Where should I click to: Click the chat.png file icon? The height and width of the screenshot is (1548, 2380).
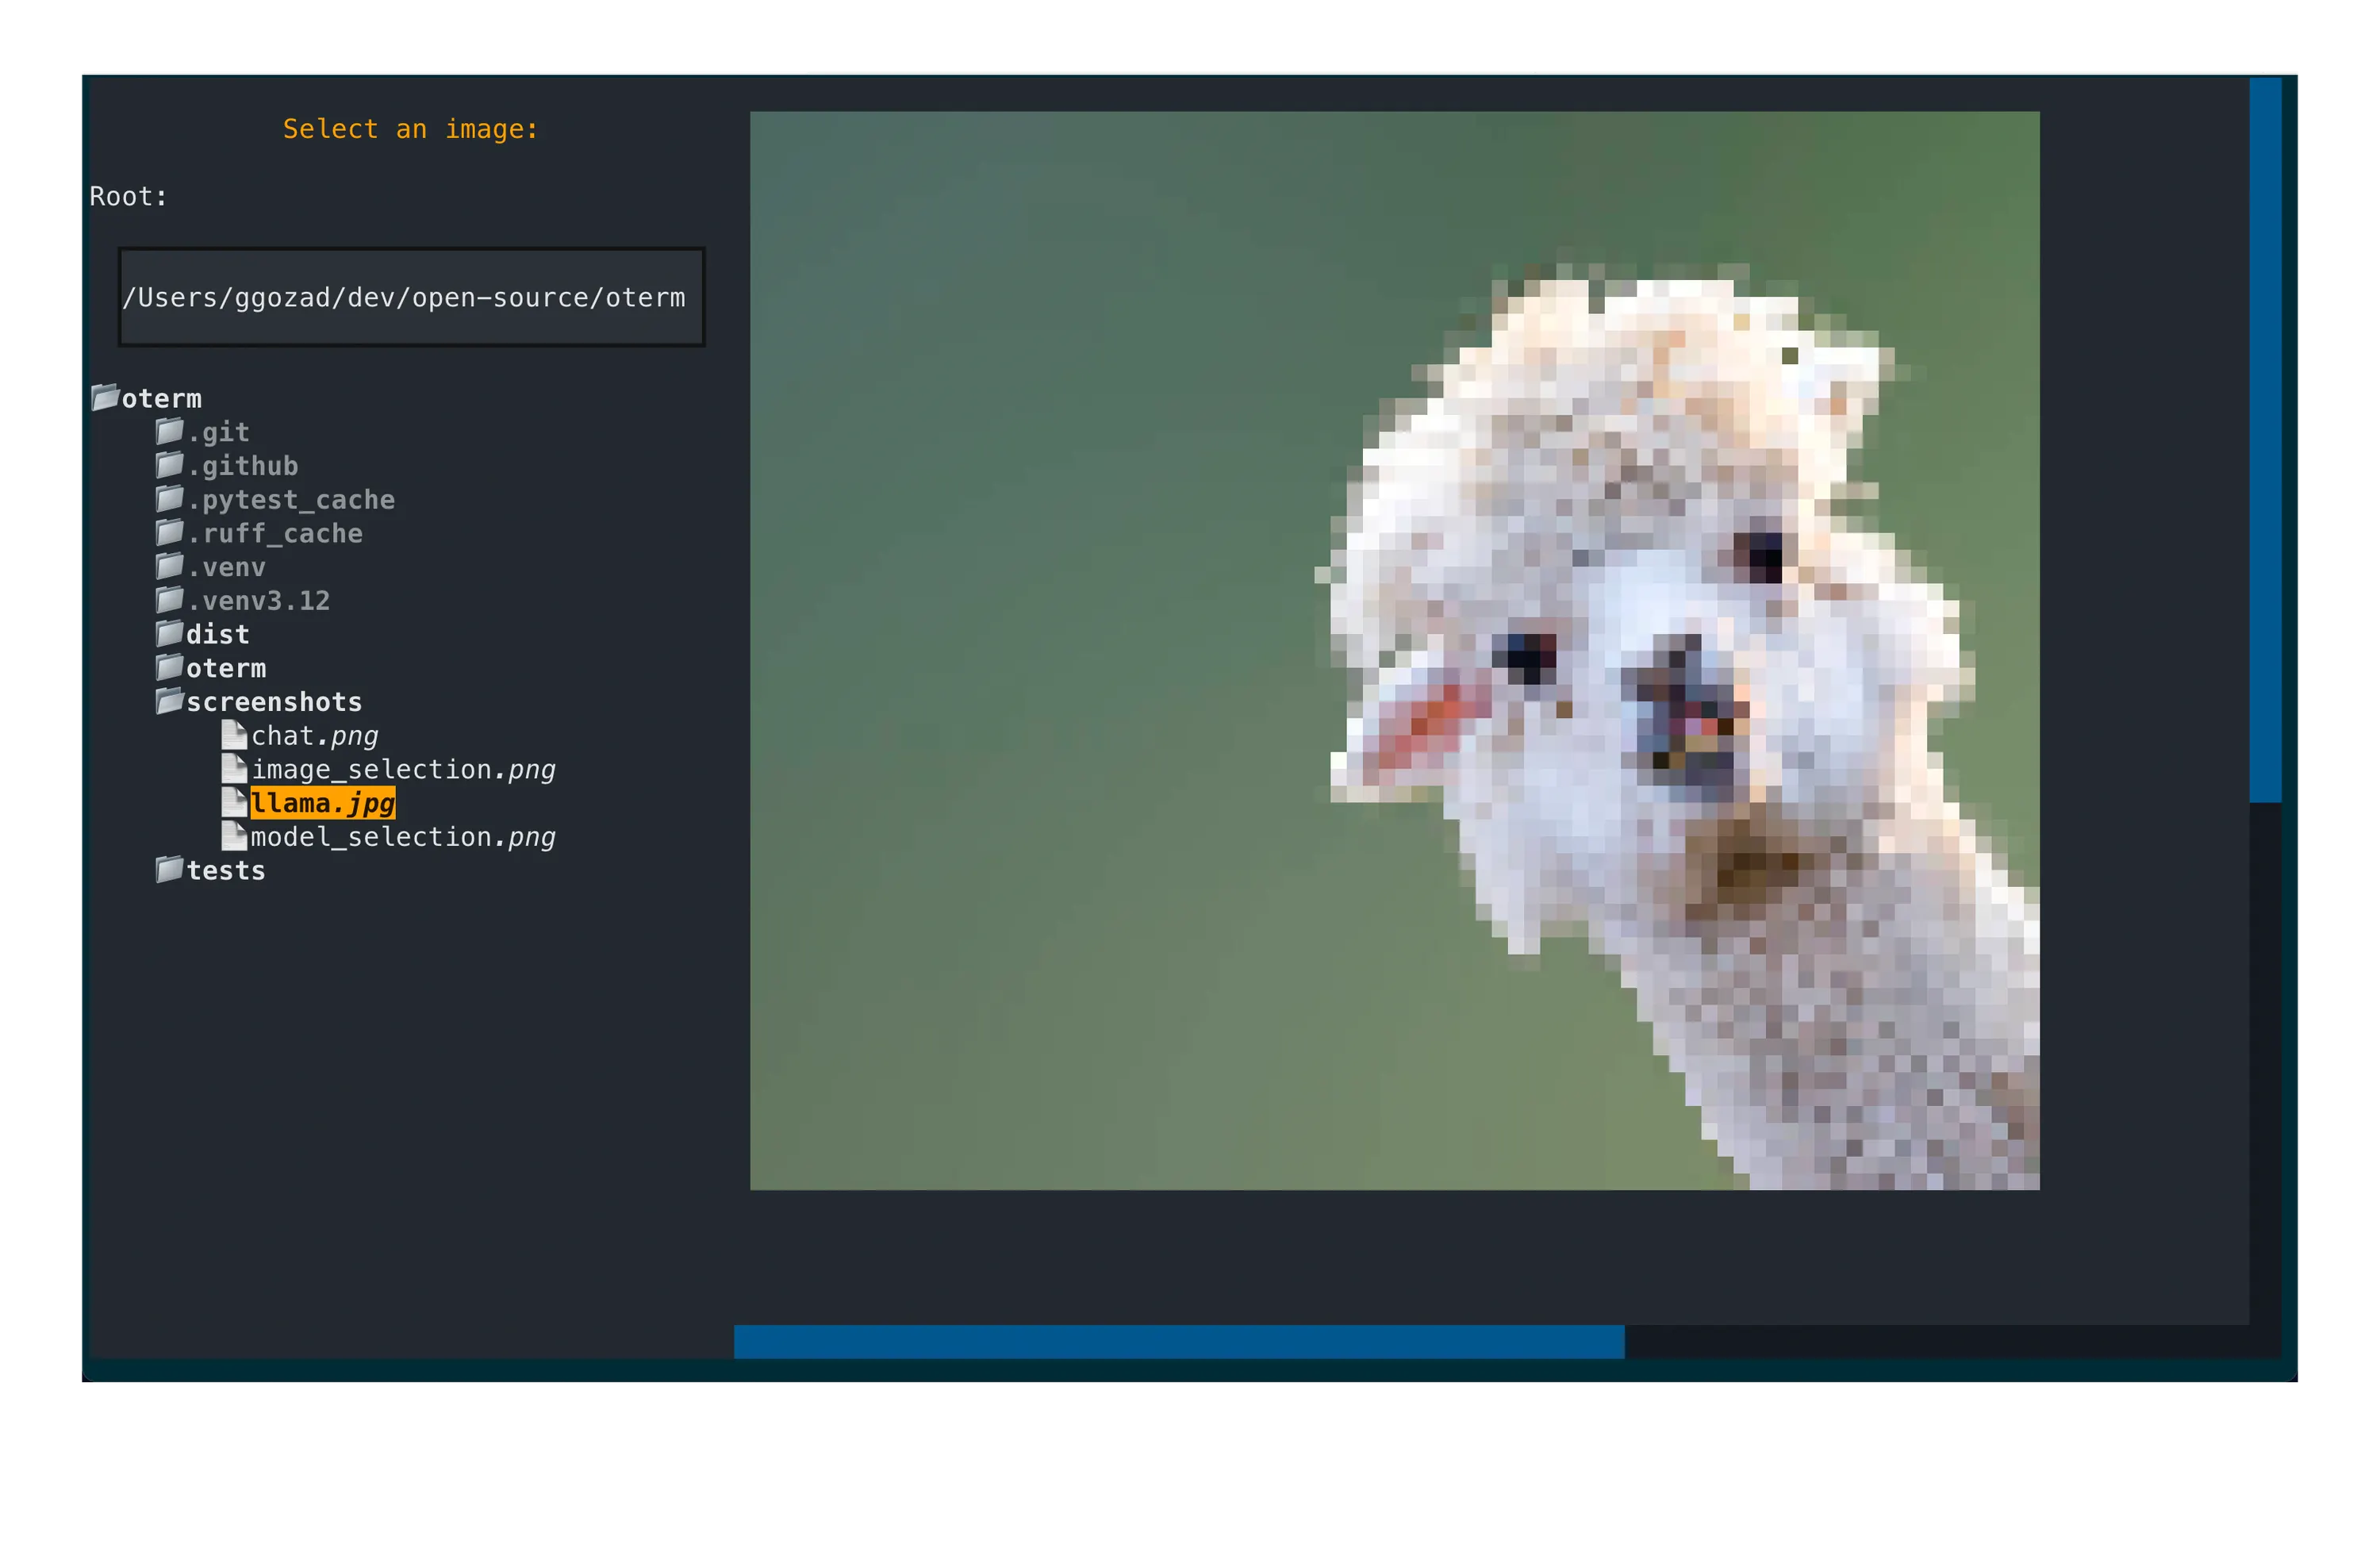[234, 735]
